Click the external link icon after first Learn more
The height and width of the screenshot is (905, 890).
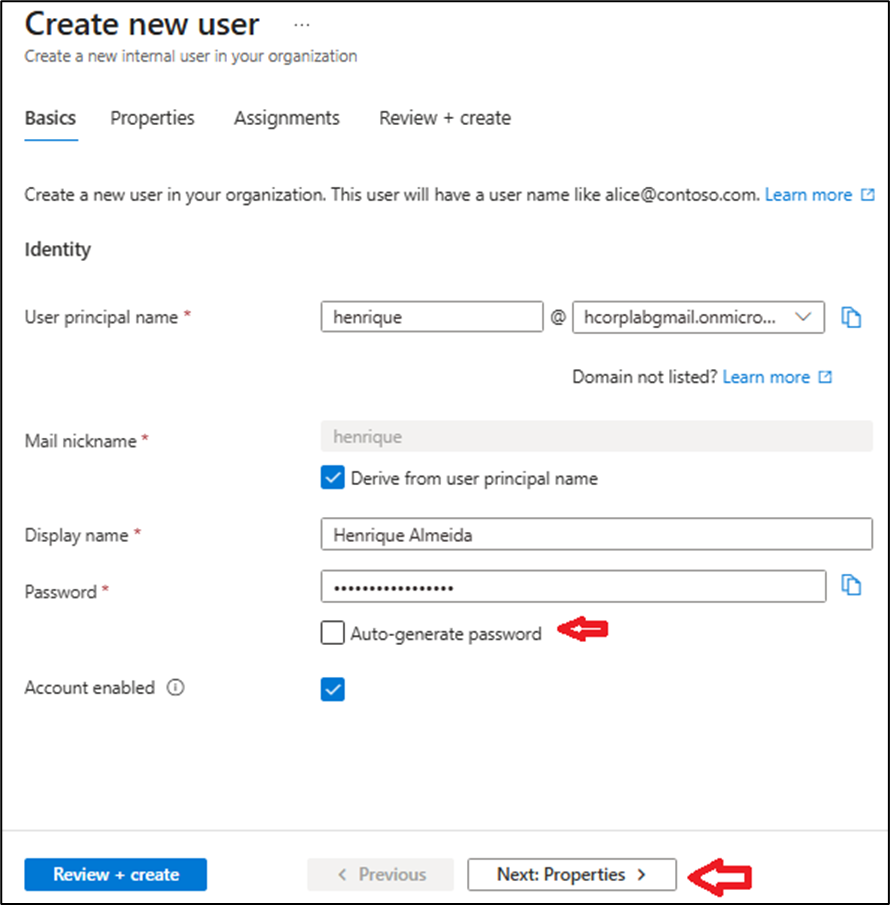point(868,195)
